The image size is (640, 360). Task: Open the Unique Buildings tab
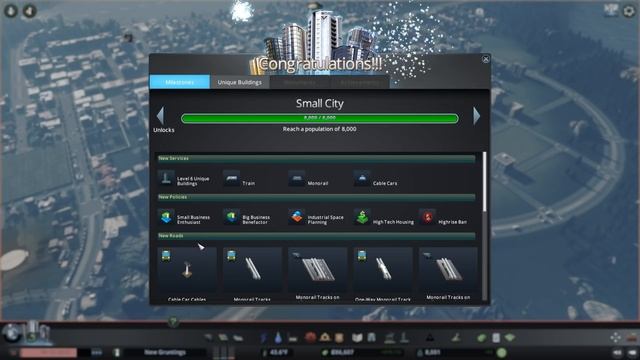[240, 82]
